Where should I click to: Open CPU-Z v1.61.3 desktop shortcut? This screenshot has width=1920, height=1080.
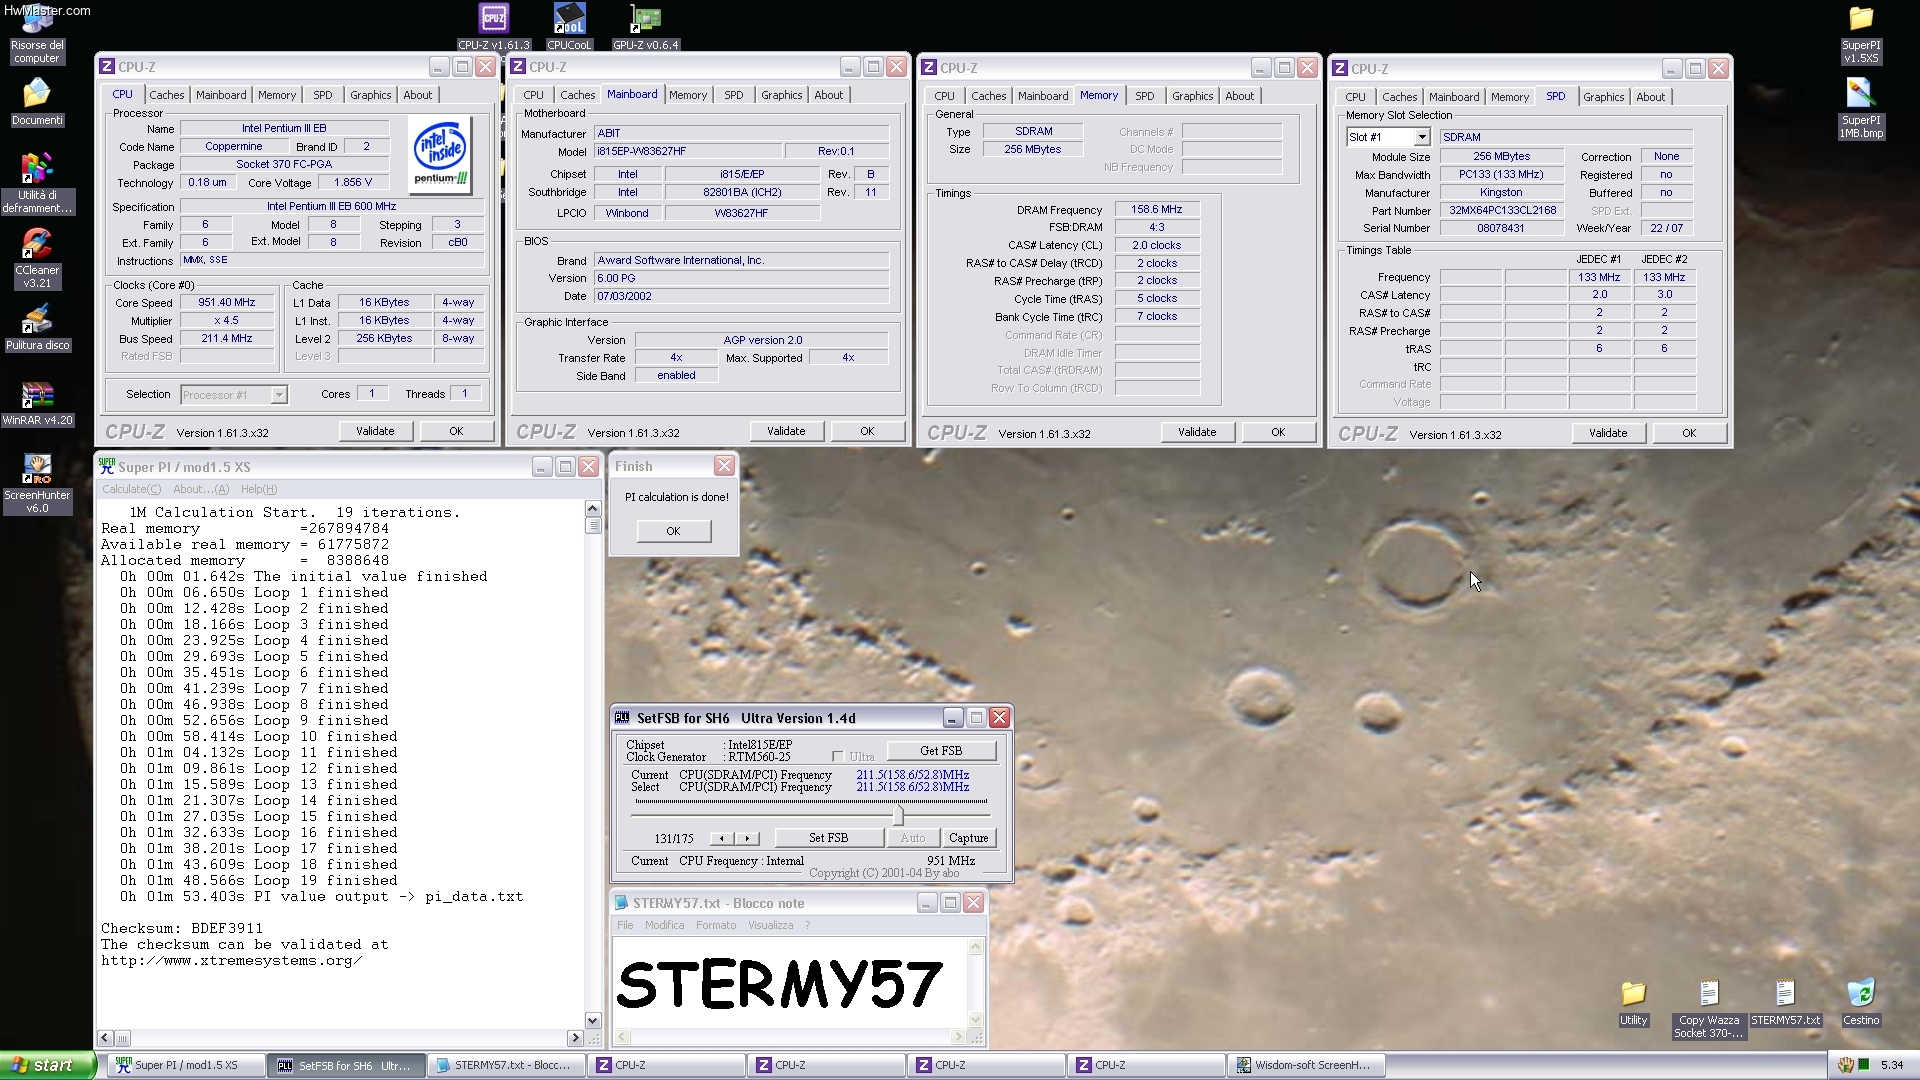tap(494, 26)
